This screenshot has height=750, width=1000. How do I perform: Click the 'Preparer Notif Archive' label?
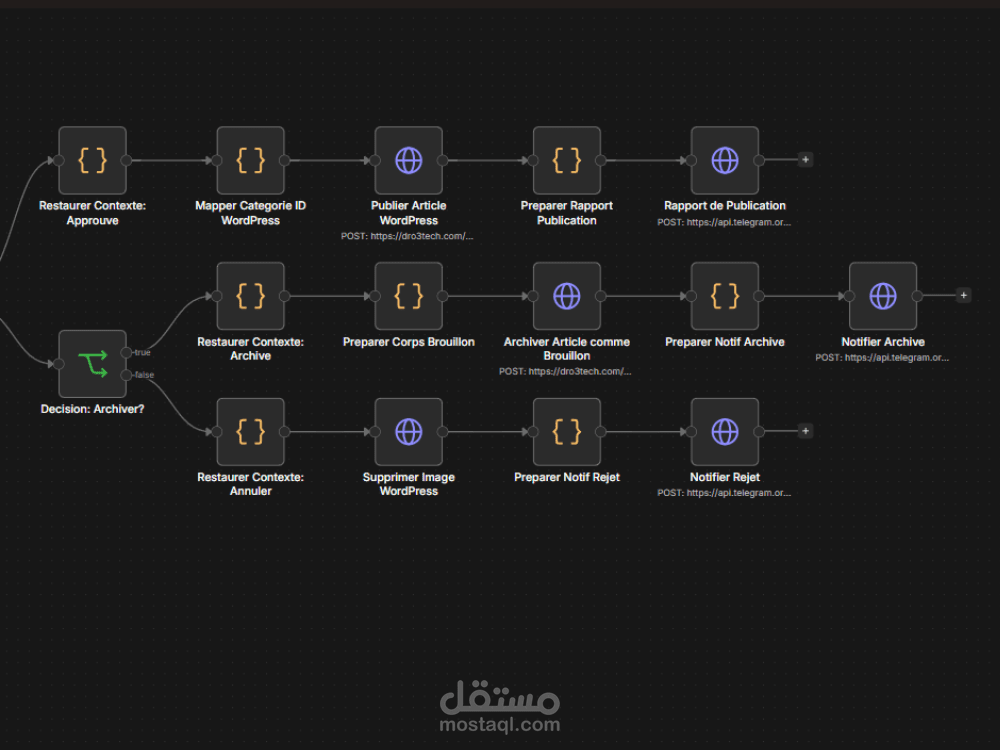[x=725, y=342]
